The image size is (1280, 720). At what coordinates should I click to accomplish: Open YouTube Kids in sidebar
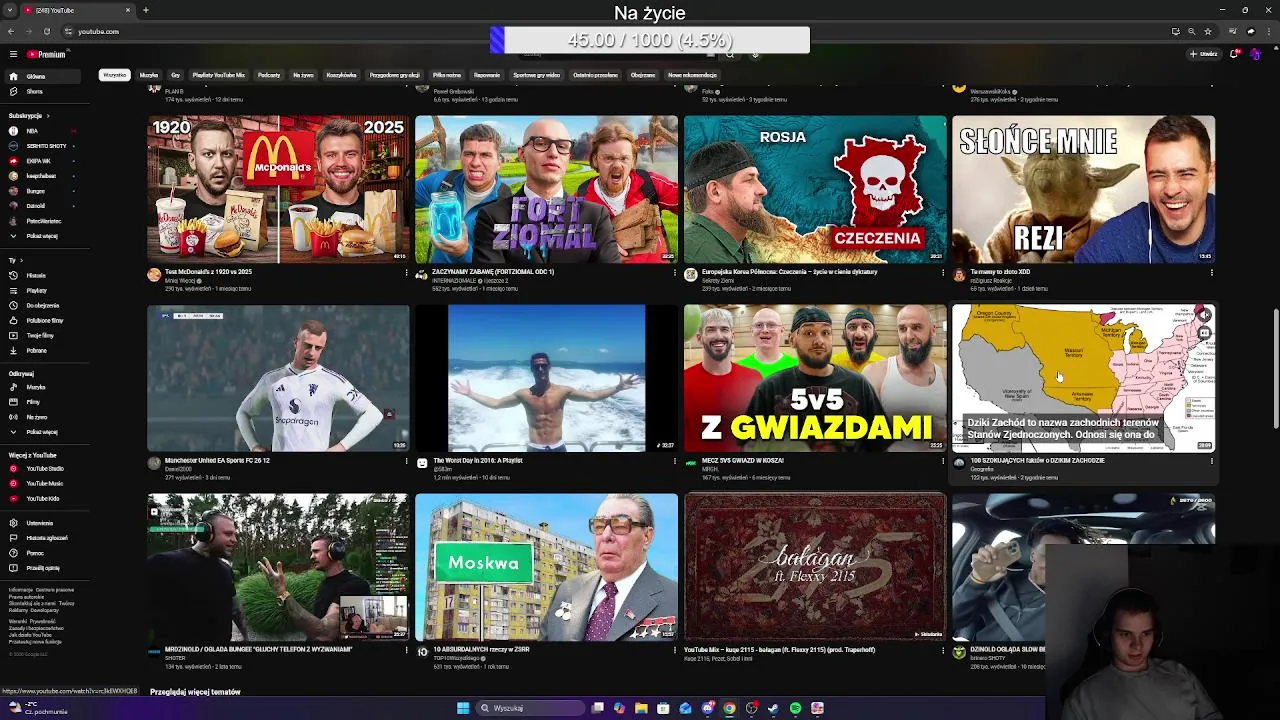42,498
